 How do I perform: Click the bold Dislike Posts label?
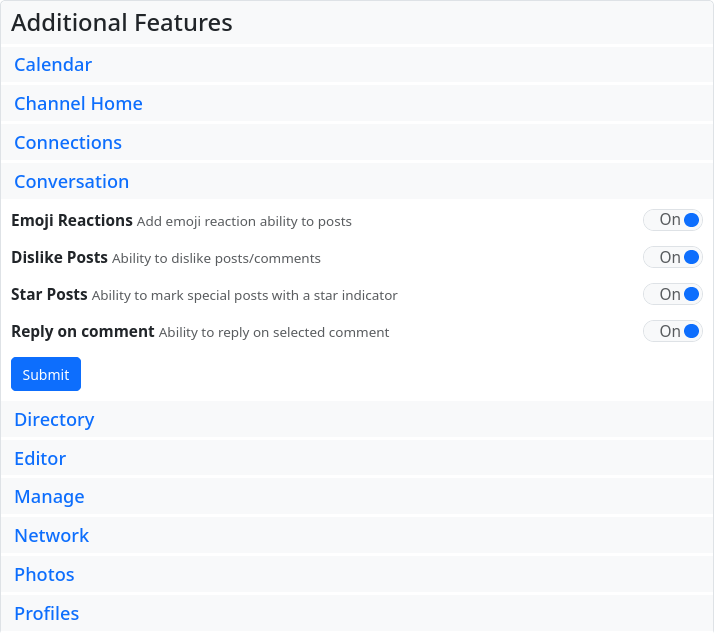click(x=59, y=257)
